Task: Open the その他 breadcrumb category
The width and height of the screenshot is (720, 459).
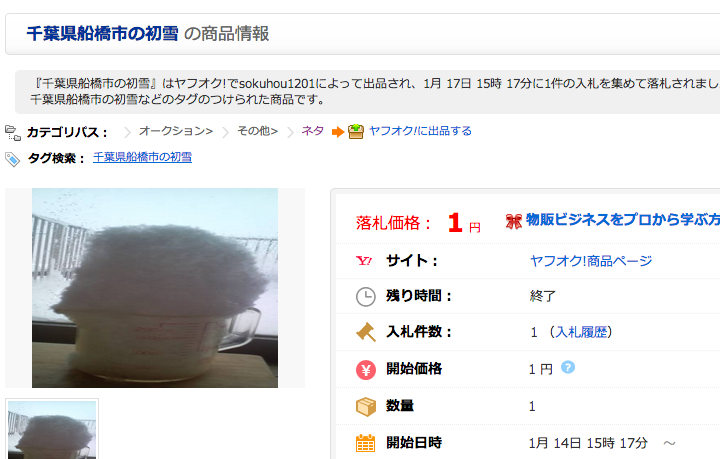Action: (x=258, y=131)
